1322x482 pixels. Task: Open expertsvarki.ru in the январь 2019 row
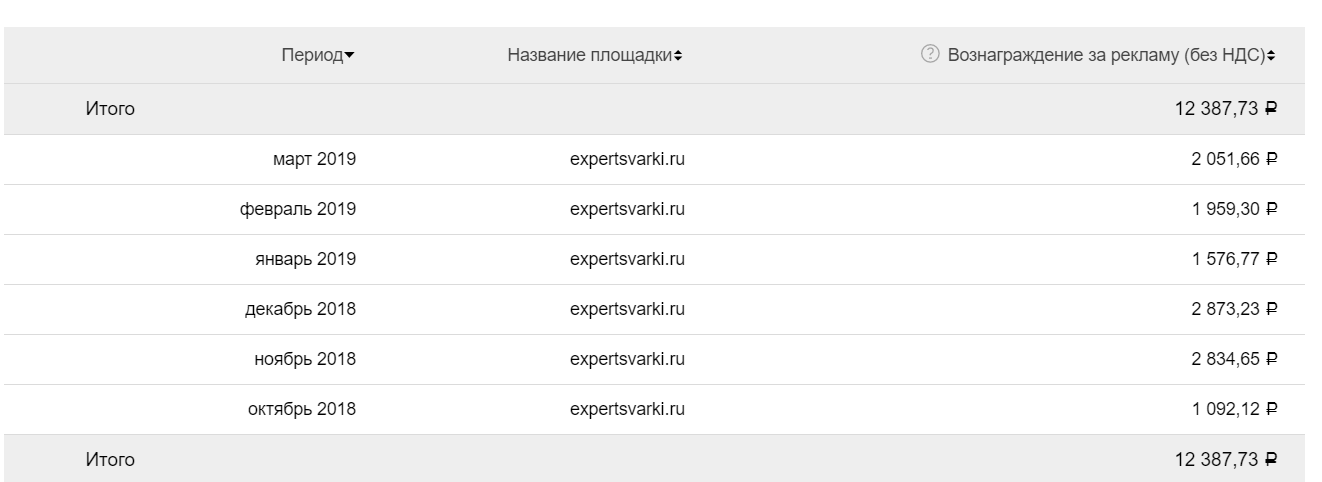627,259
